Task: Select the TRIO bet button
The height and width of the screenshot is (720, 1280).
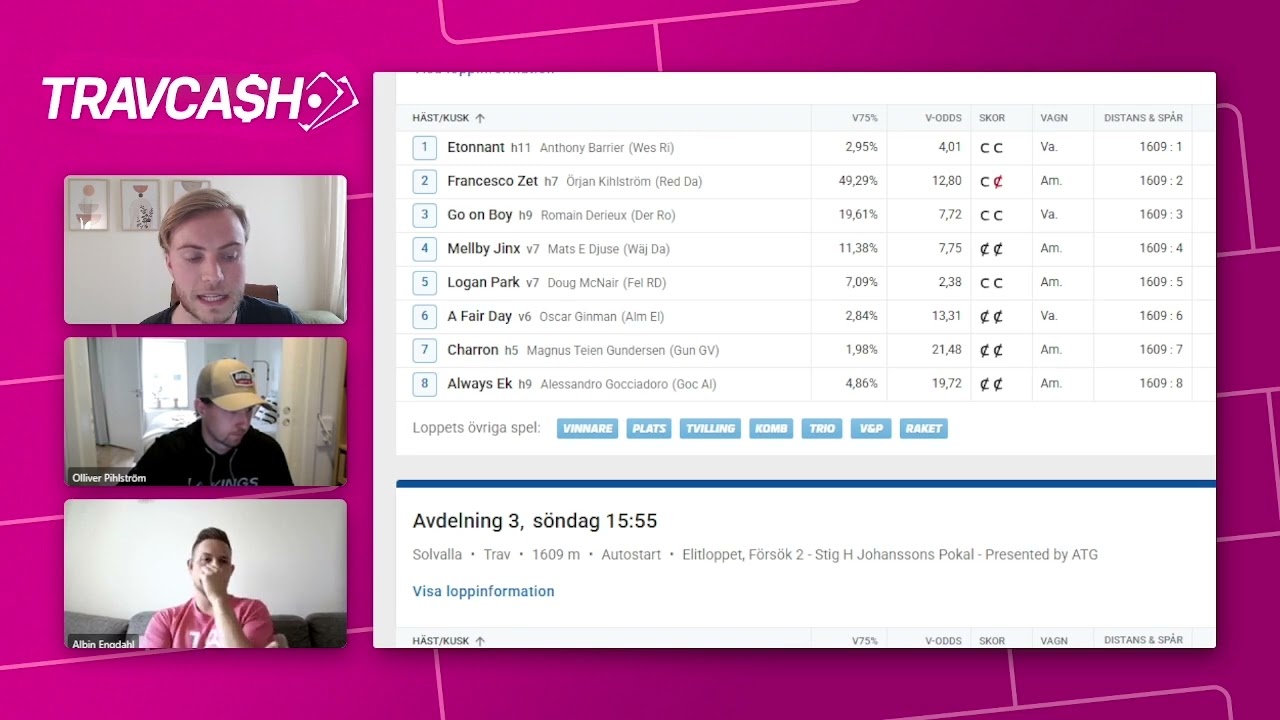Action: tap(822, 428)
